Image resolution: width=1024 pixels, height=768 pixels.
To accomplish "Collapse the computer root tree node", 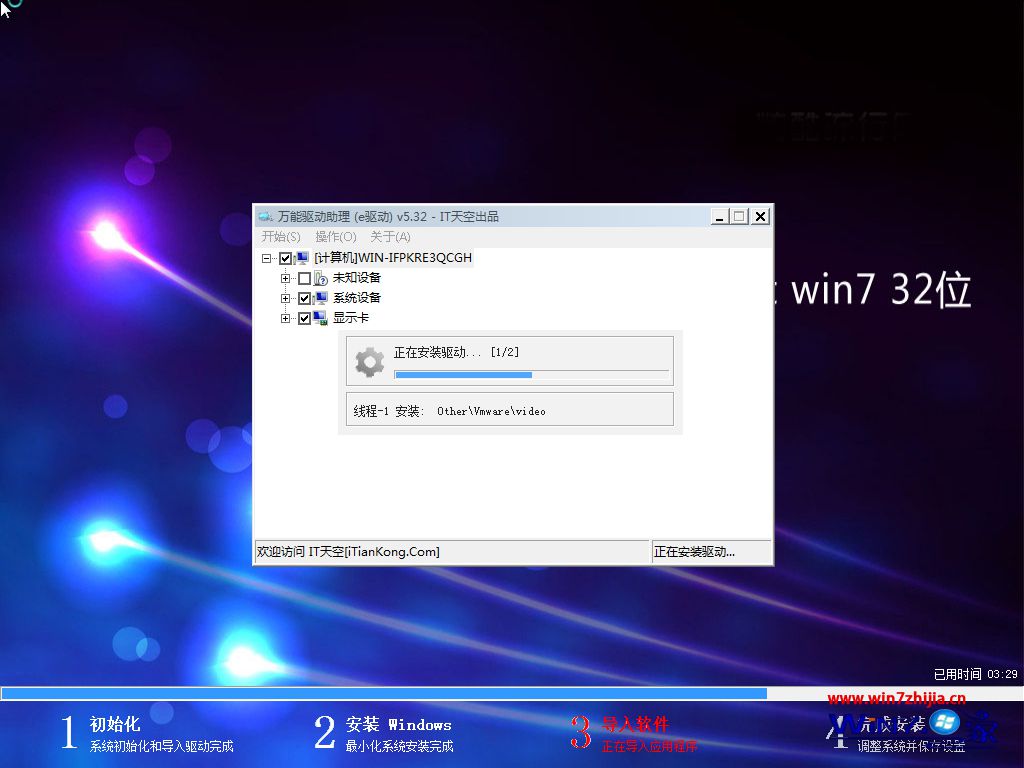I will [x=266, y=258].
